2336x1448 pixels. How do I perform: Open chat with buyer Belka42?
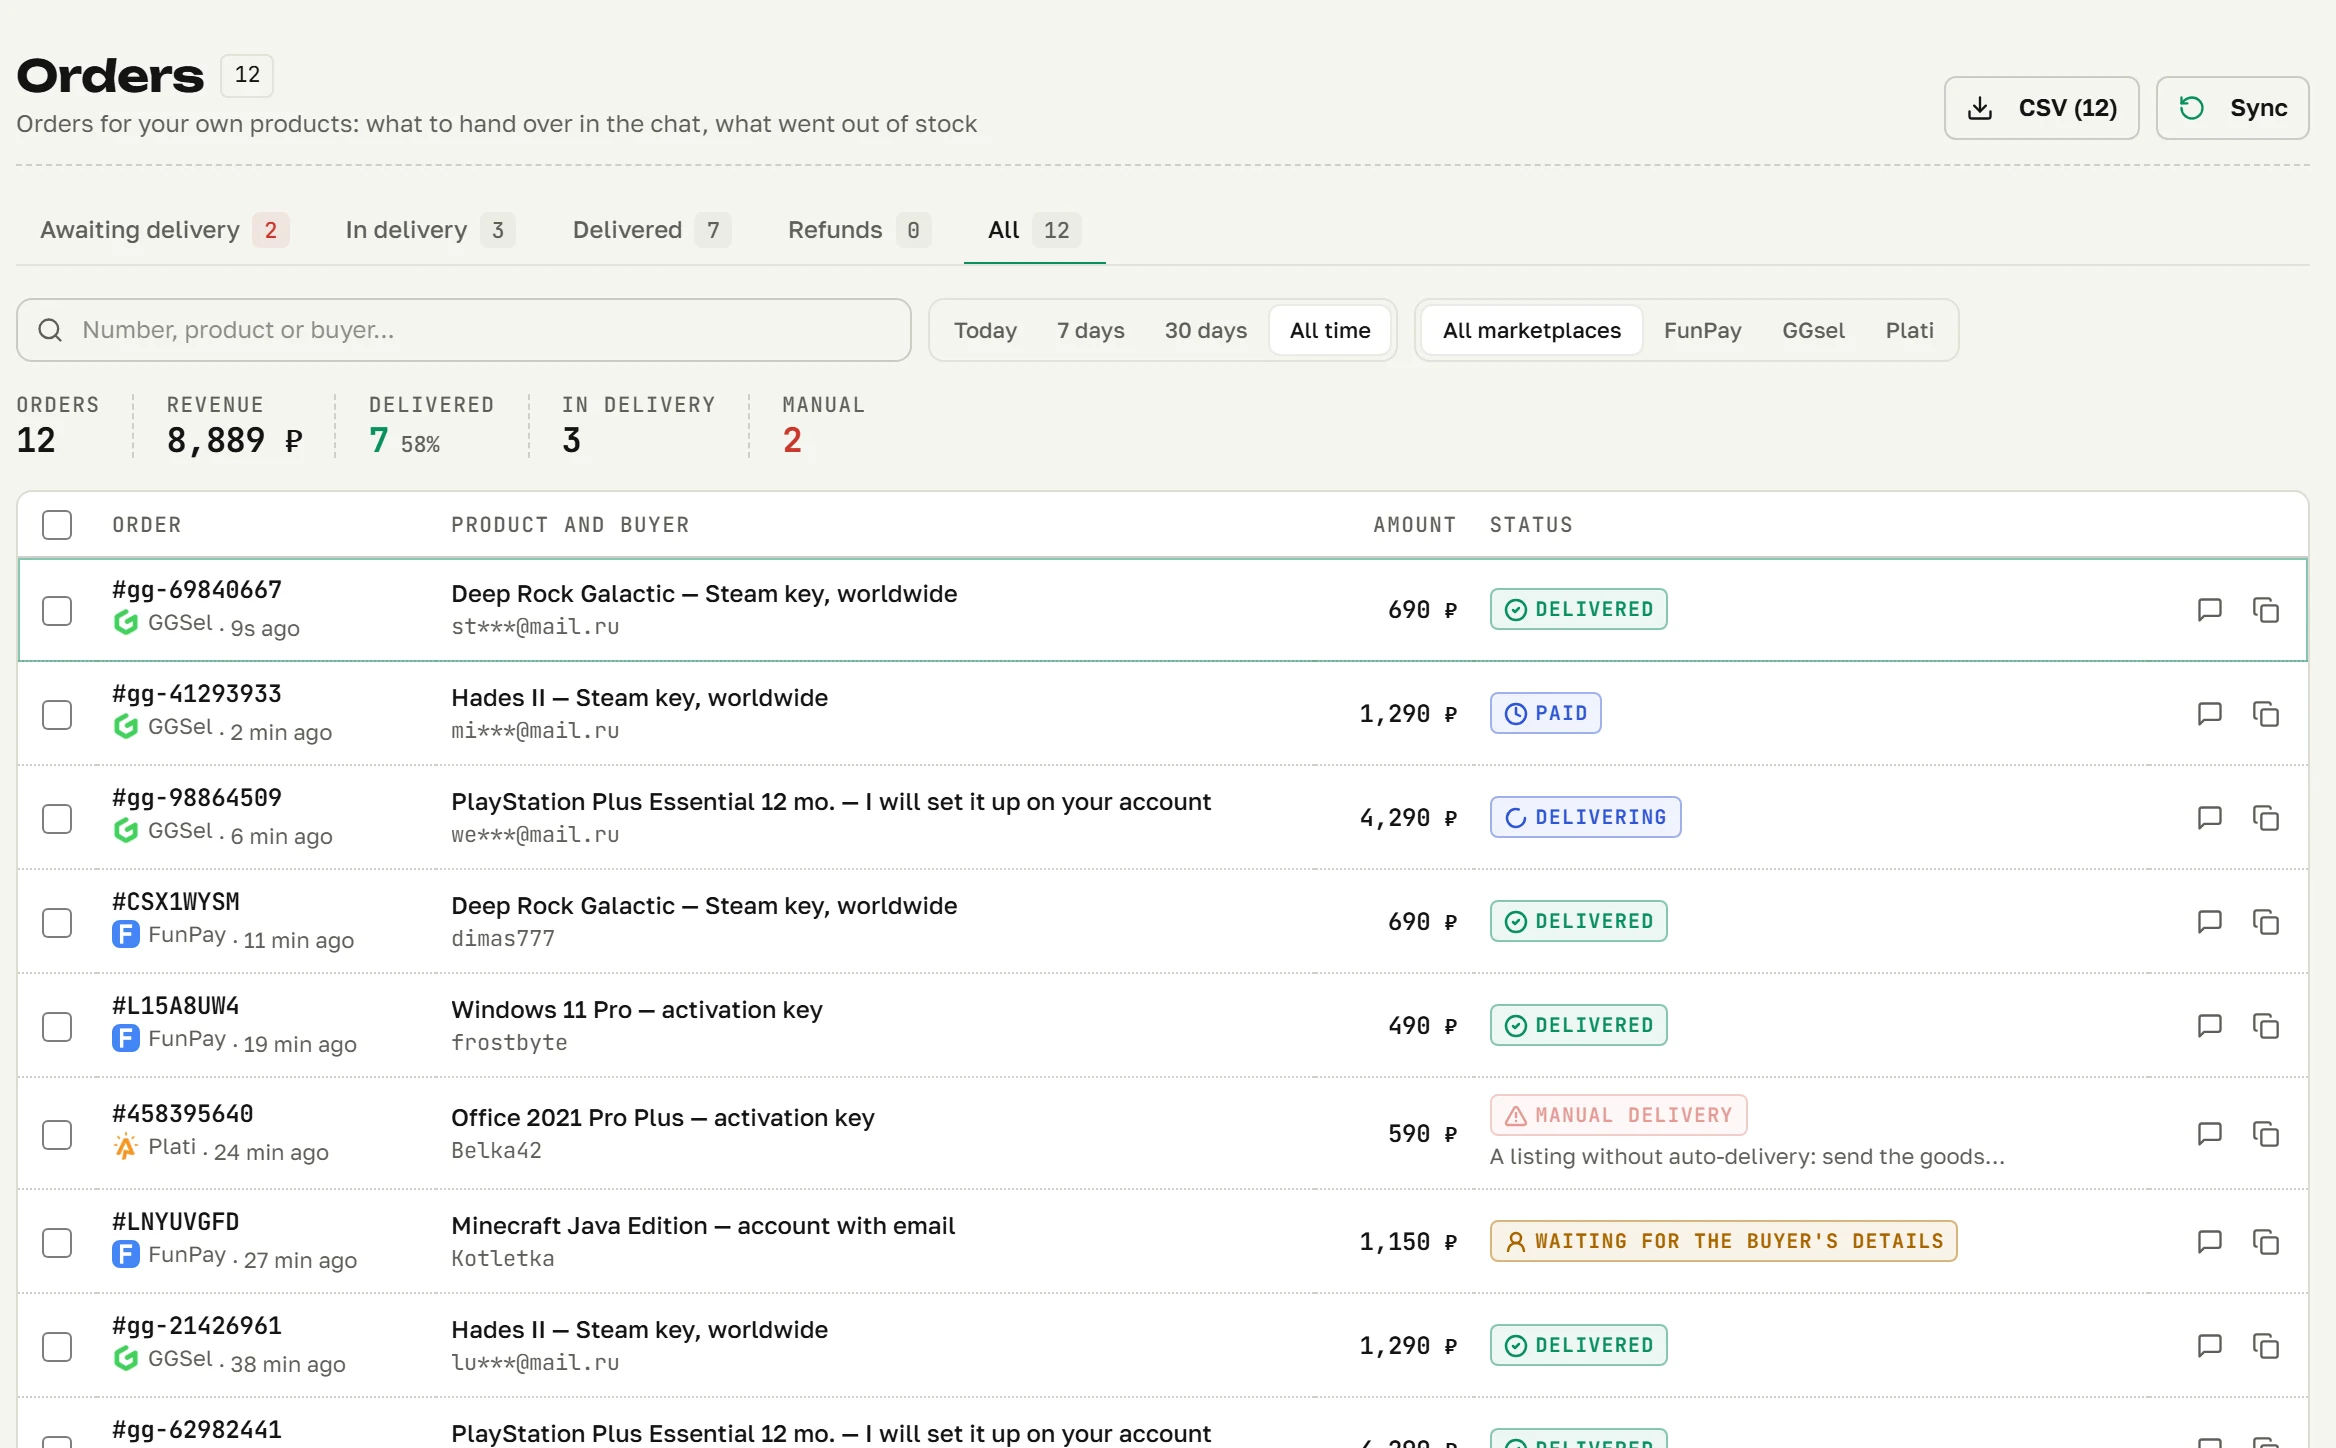coord(2209,1134)
